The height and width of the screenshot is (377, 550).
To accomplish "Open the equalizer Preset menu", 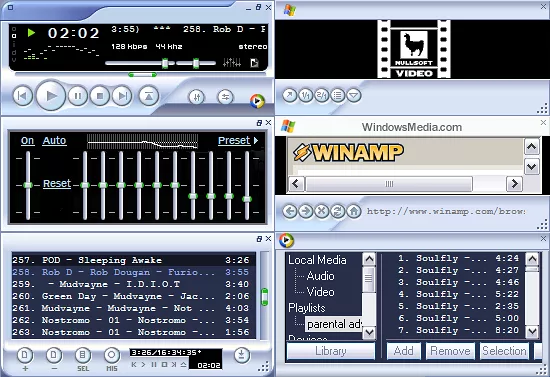I will click(x=238, y=141).
